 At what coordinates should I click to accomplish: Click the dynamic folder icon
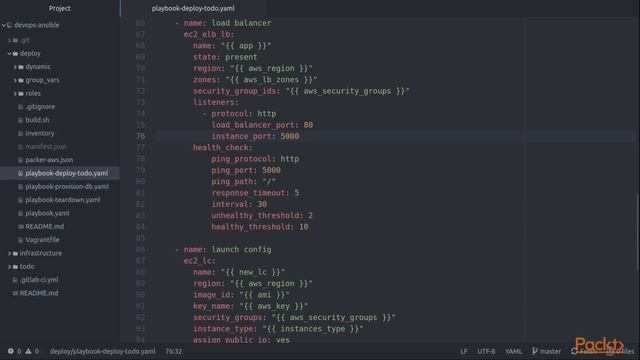point(21,67)
